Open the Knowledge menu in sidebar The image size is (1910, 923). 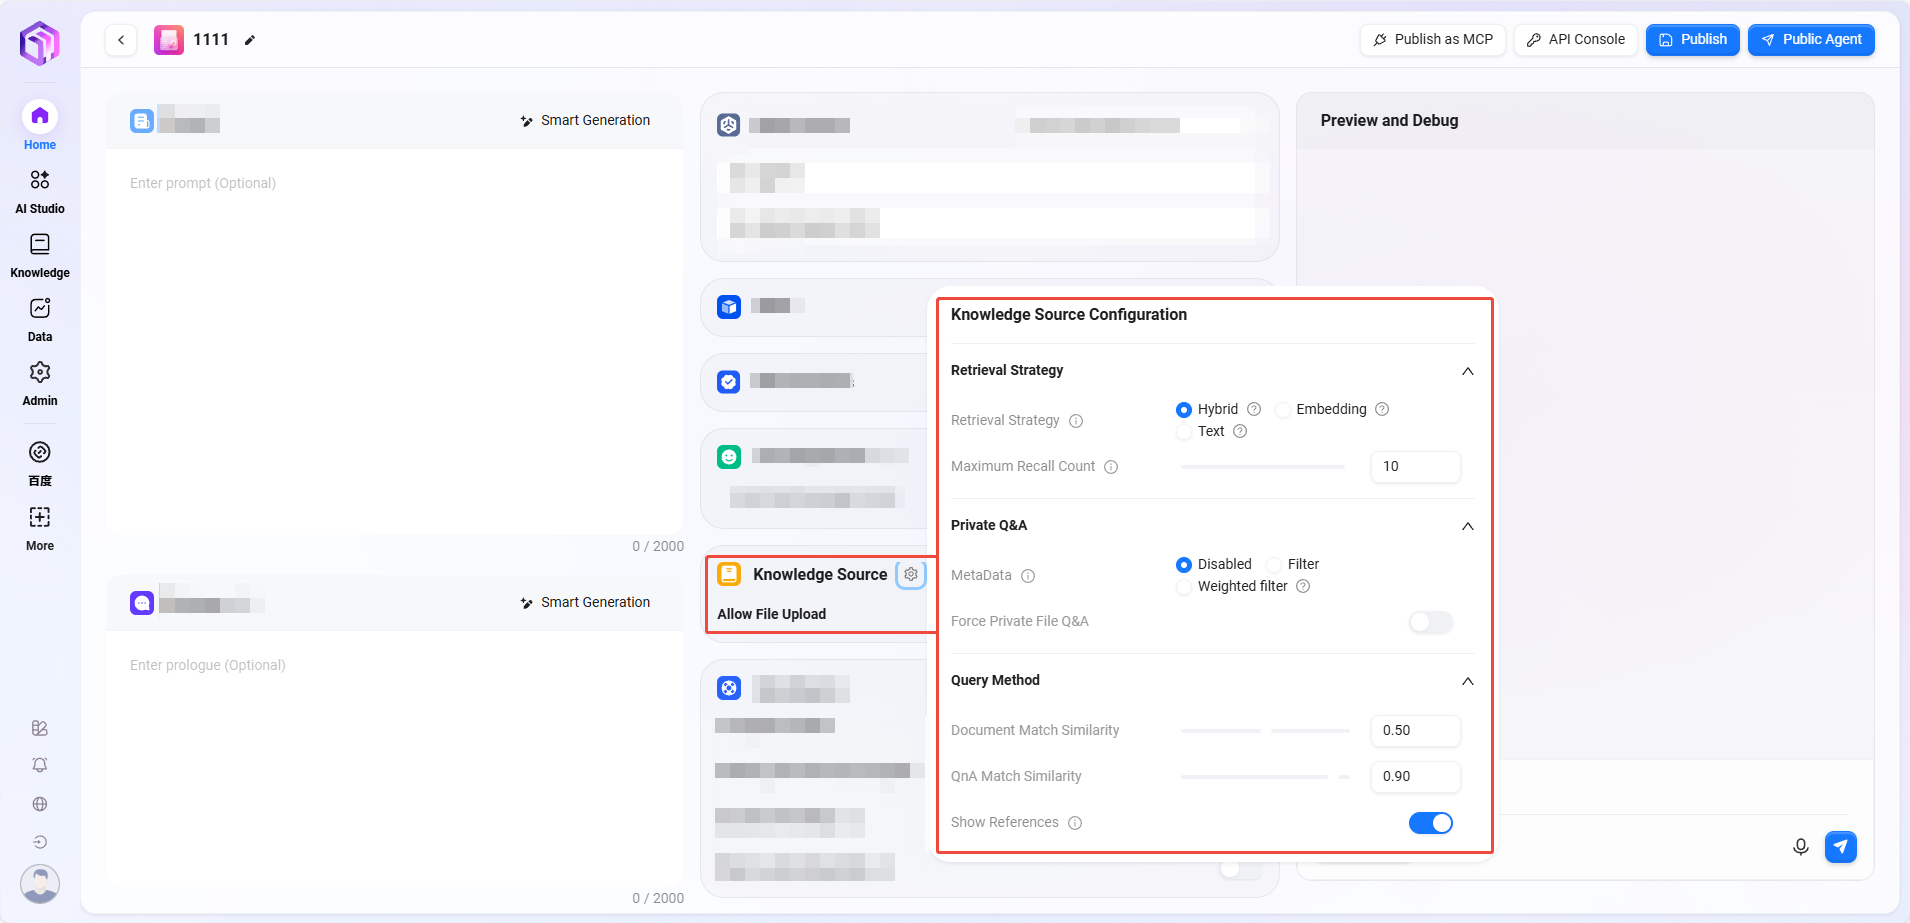pos(40,255)
